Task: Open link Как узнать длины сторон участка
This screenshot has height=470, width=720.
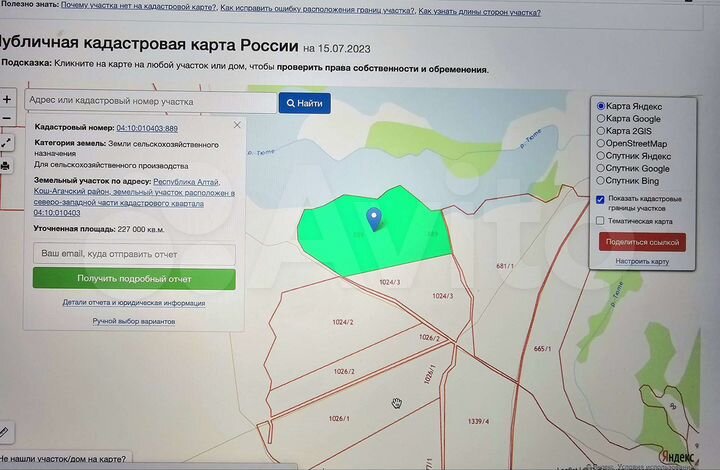Action: coord(479,12)
